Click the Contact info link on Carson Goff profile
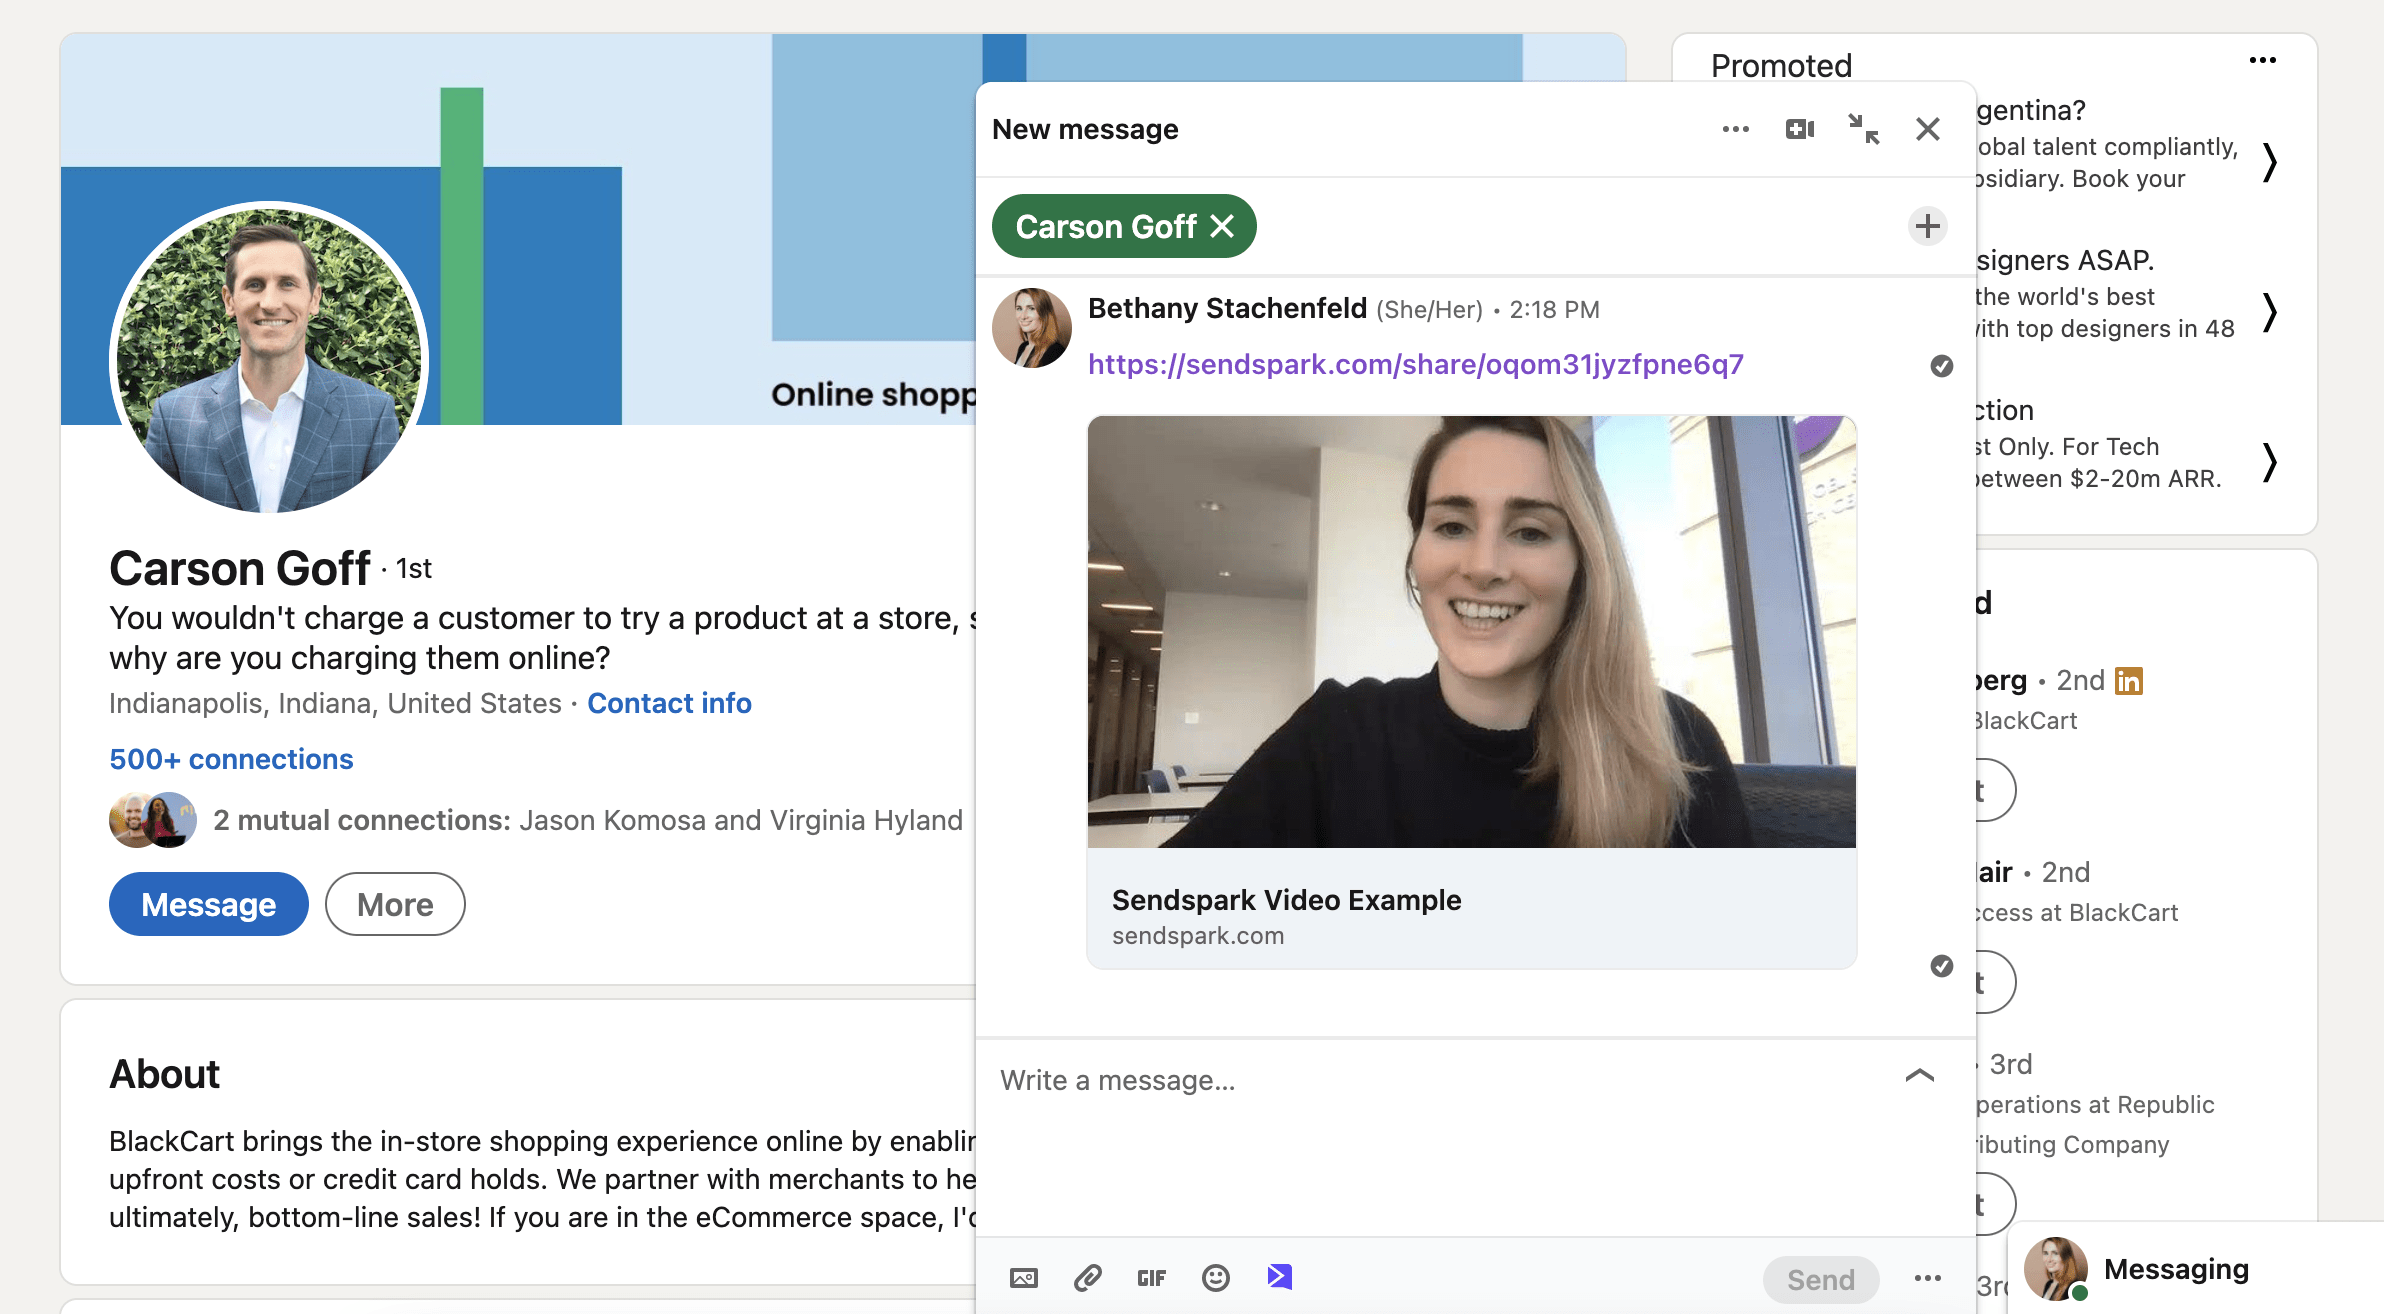This screenshot has height=1314, width=2384. click(668, 702)
